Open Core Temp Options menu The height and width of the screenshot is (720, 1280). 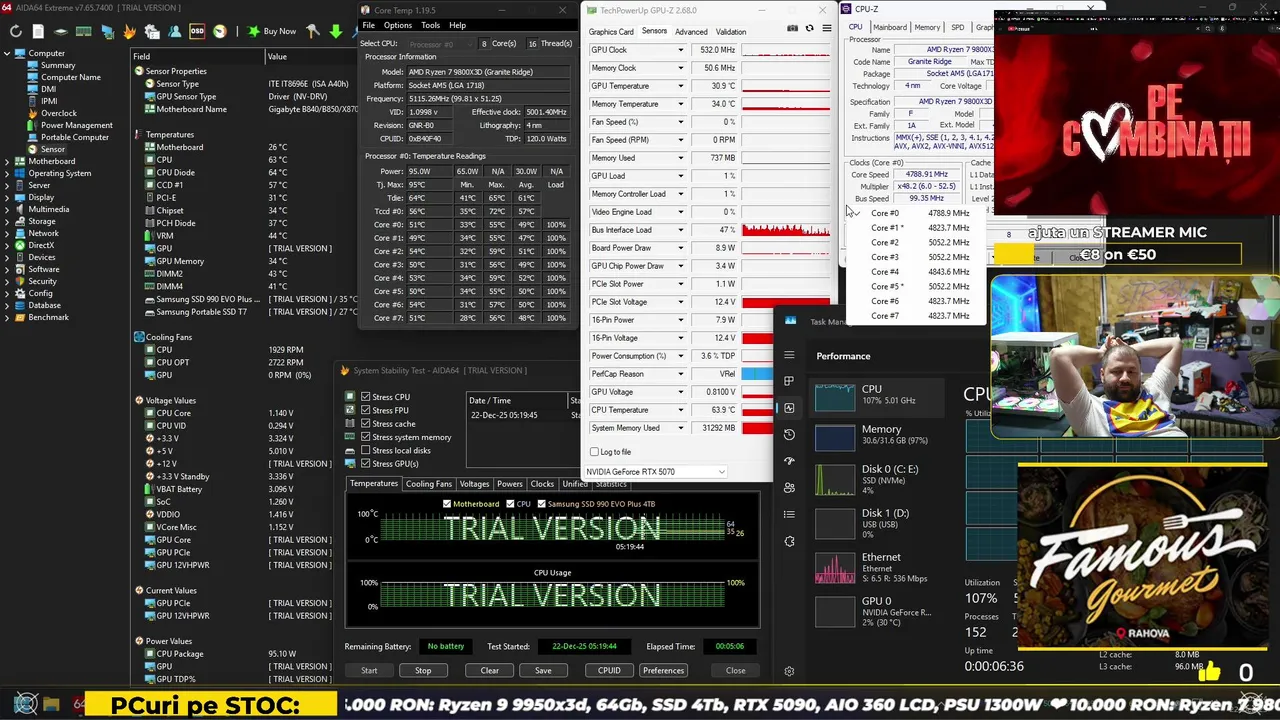point(397,25)
